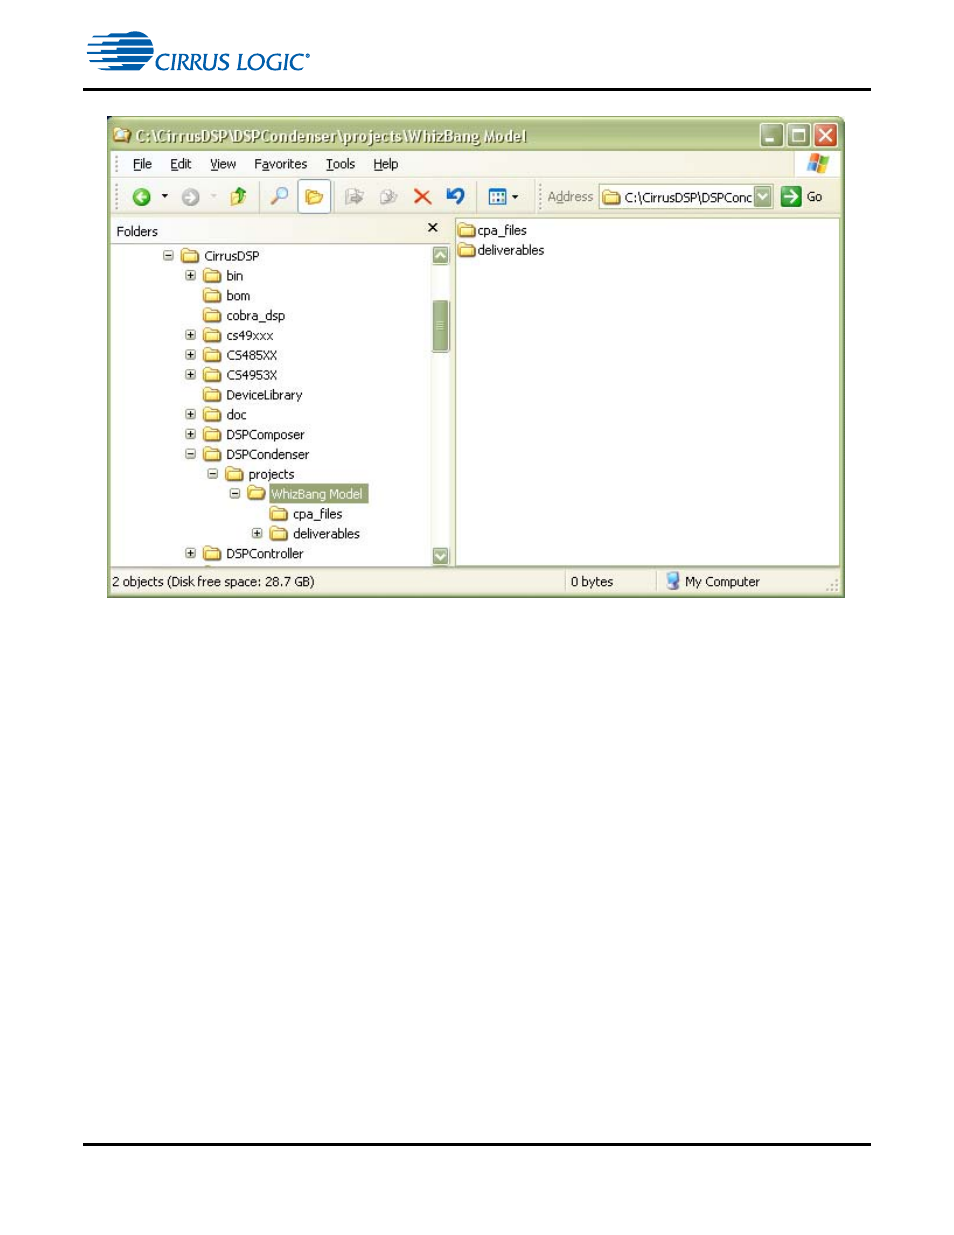Click the tree scrollbar down arrow
The image size is (954, 1235).
pos(440,555)
